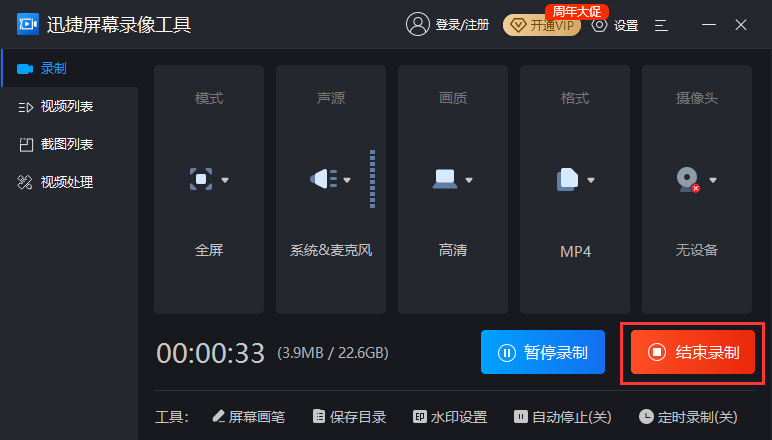Click the audio volume level meter
Image resolution: width=772 pixels, height=440 pixels.
click(x=372, y=180)
